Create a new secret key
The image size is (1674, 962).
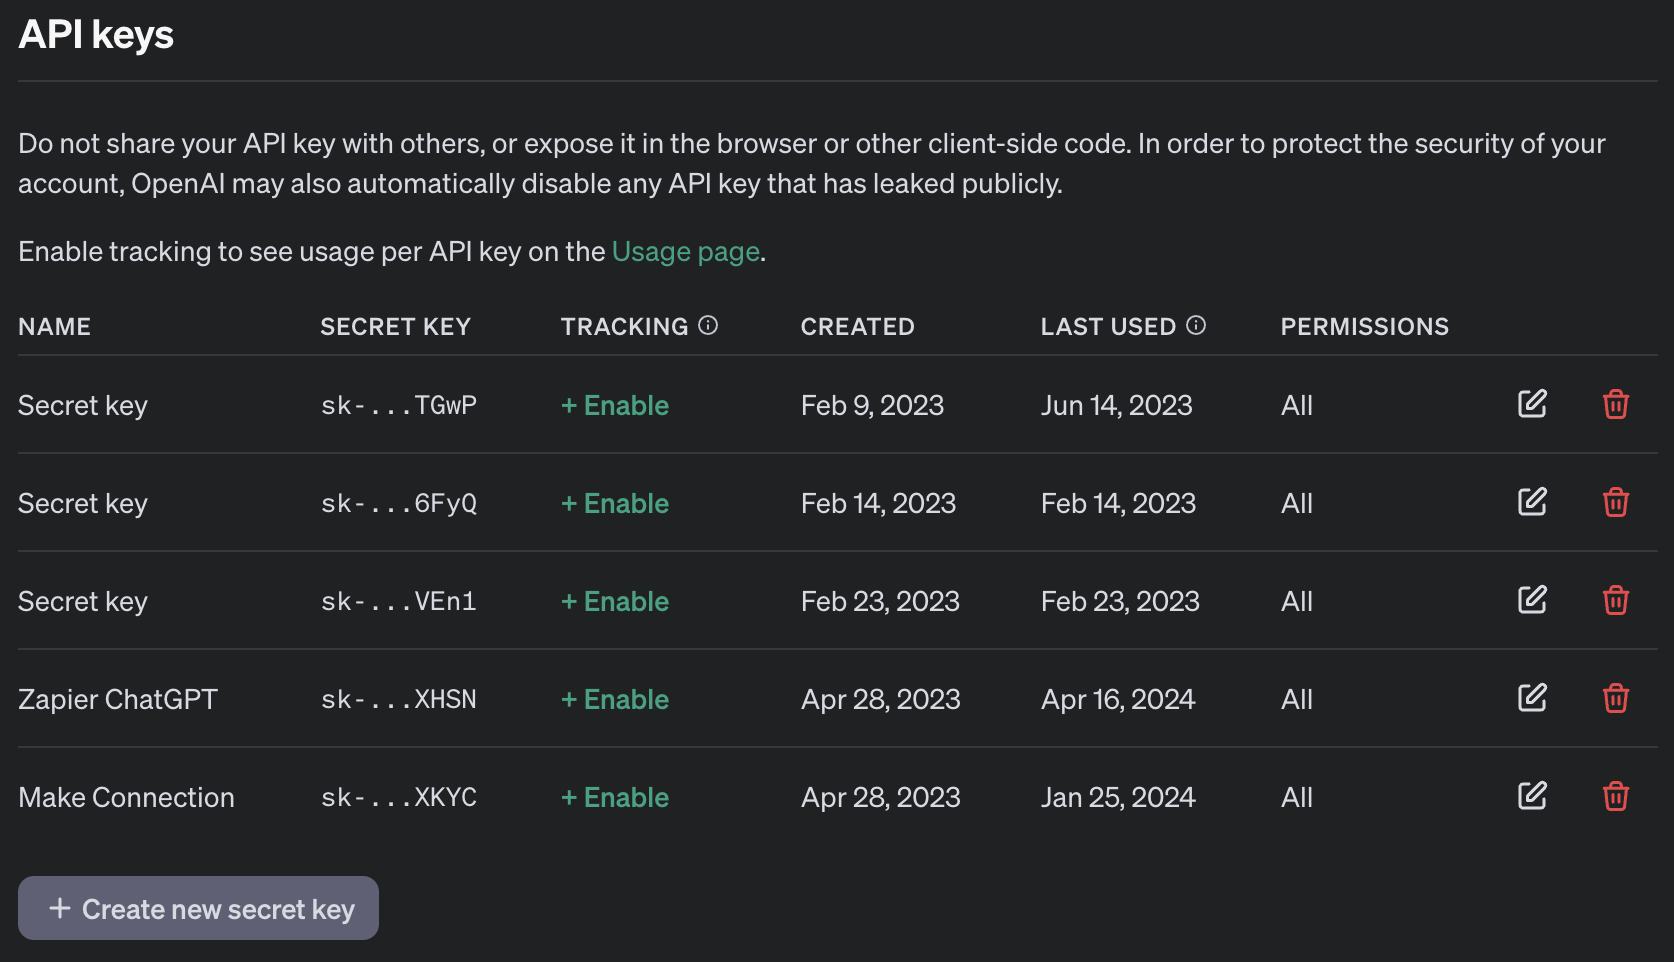198,908
